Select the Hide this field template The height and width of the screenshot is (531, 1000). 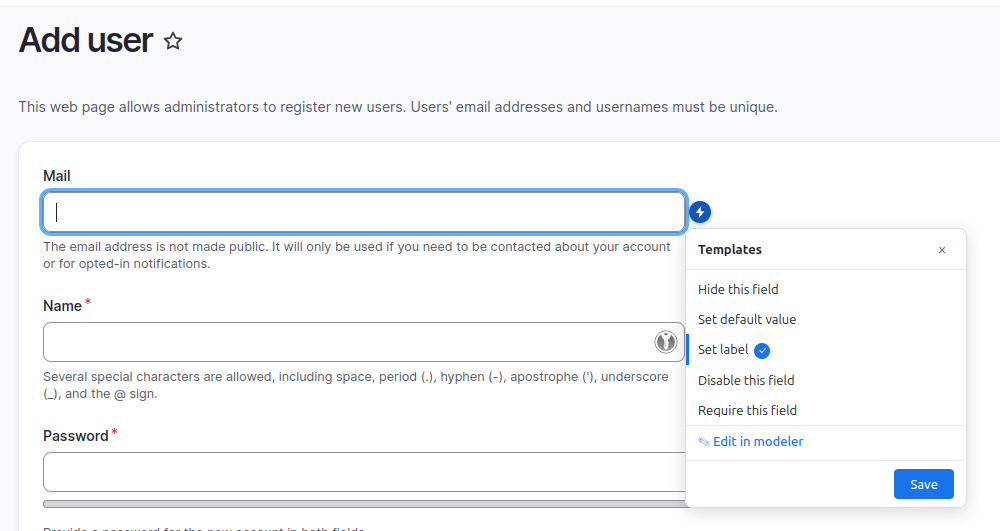[x=738, y=289]
